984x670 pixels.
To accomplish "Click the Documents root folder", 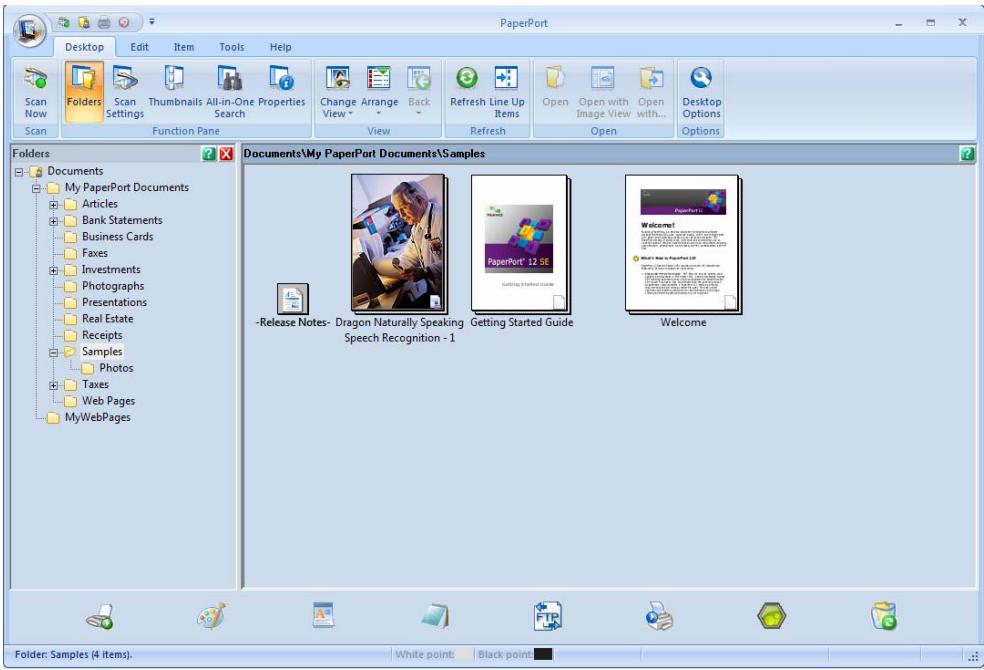I will click(x=75, y=171).
